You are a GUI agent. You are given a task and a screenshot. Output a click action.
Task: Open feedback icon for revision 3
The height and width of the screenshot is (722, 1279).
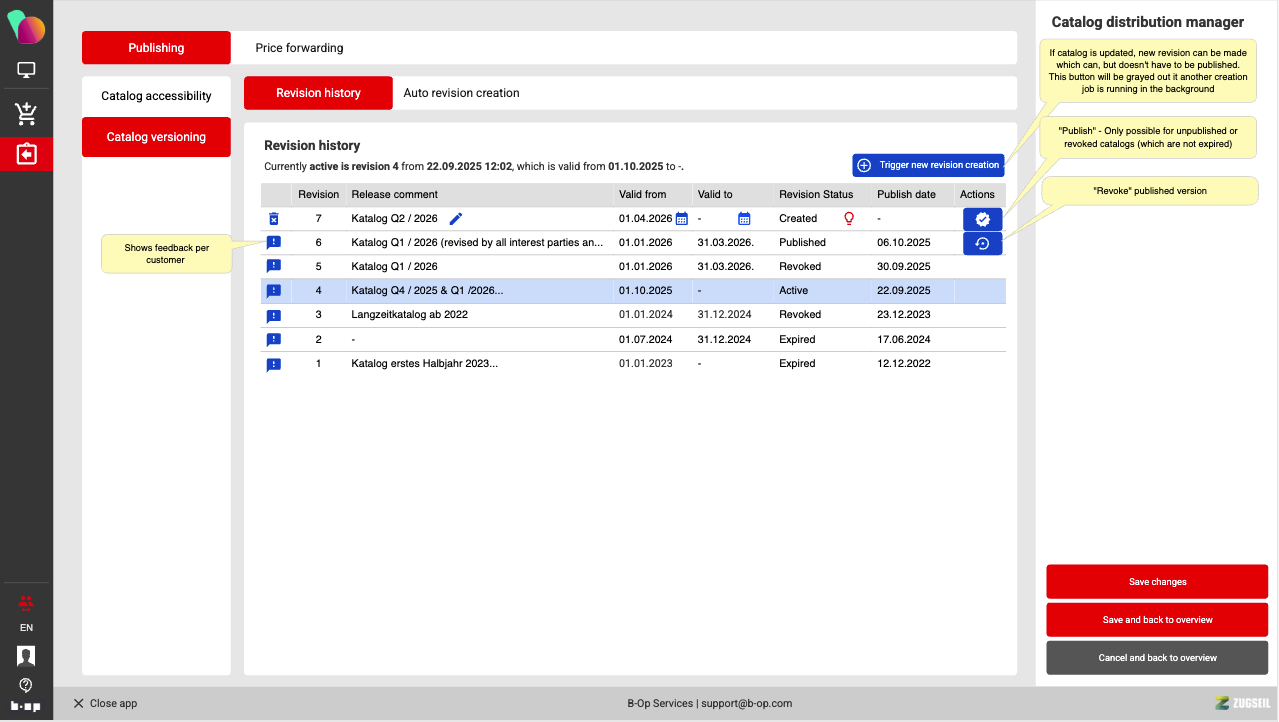[x=274, y=315]
